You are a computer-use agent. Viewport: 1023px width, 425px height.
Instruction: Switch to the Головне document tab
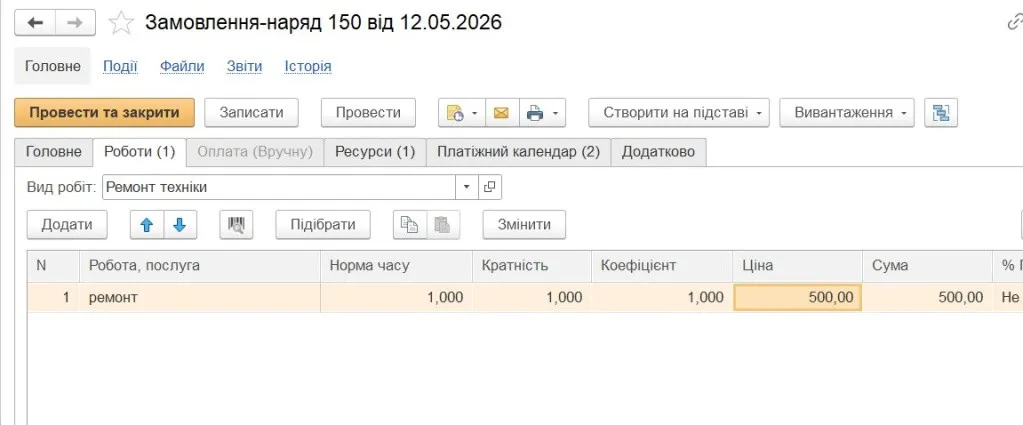tap(53, 152)
